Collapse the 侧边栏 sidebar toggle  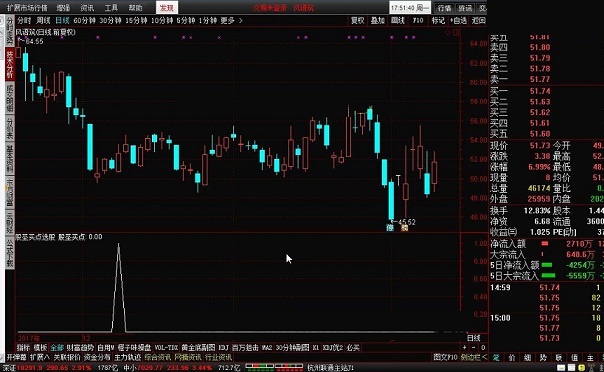(x=473, y=357)
